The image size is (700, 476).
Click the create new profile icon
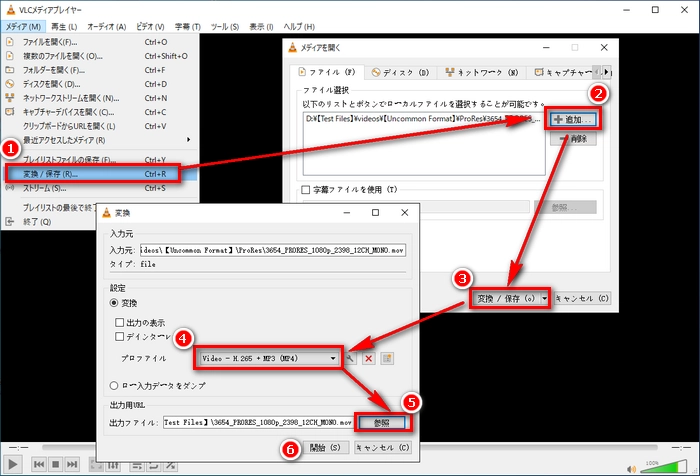click(x=387, y=358)
